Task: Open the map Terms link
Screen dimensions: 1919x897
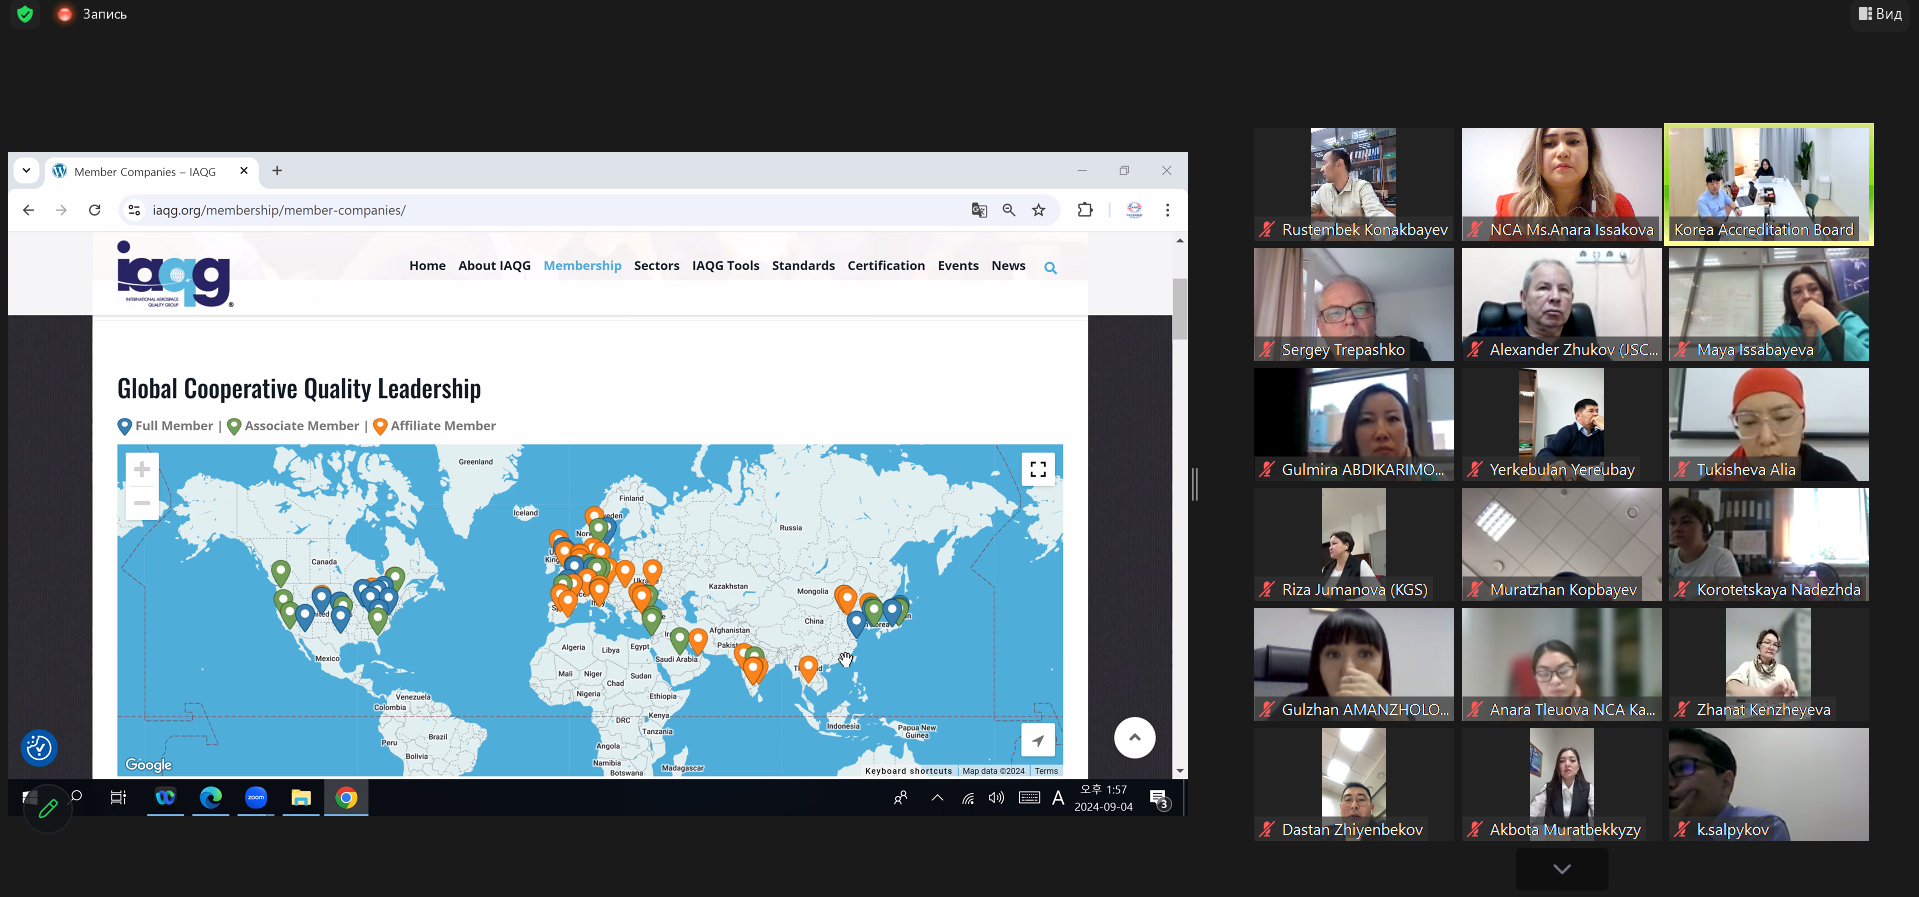Action: [1046, 771]
